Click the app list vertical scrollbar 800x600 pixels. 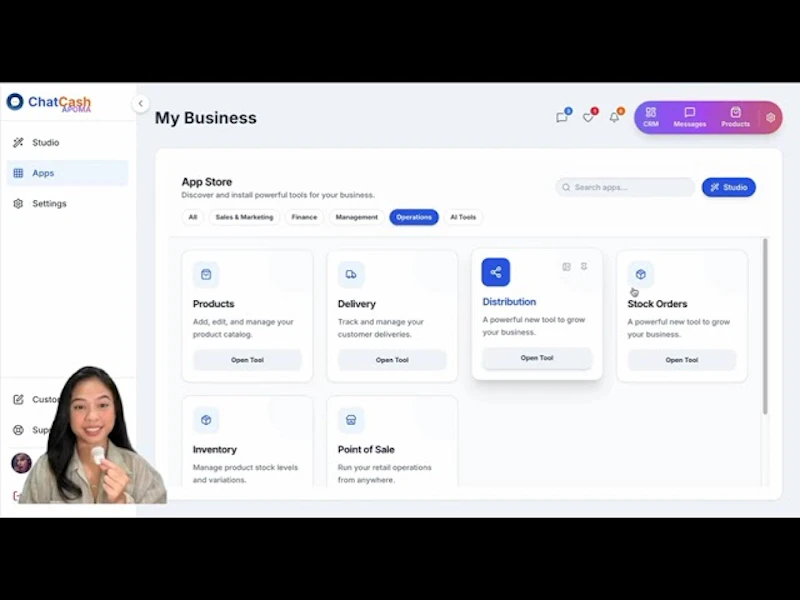coord(765,327)
